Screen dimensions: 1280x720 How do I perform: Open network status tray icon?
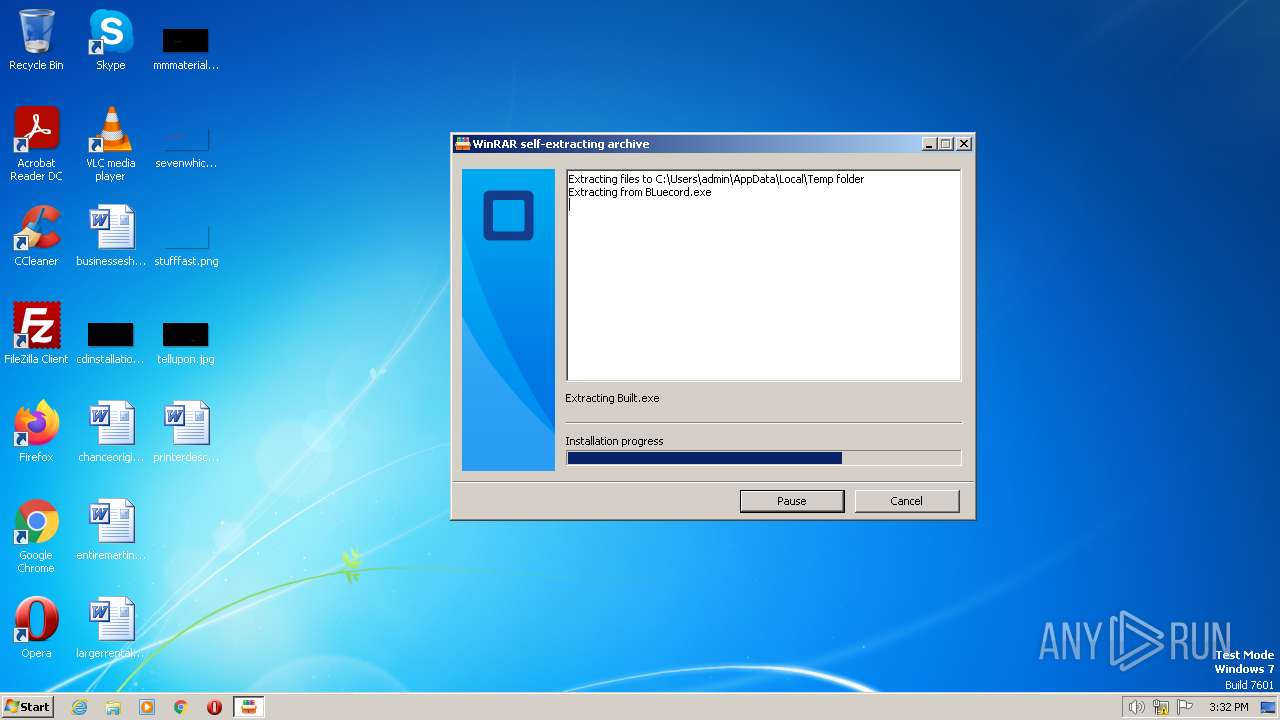pyautogui.click(x=1161, y=707)
